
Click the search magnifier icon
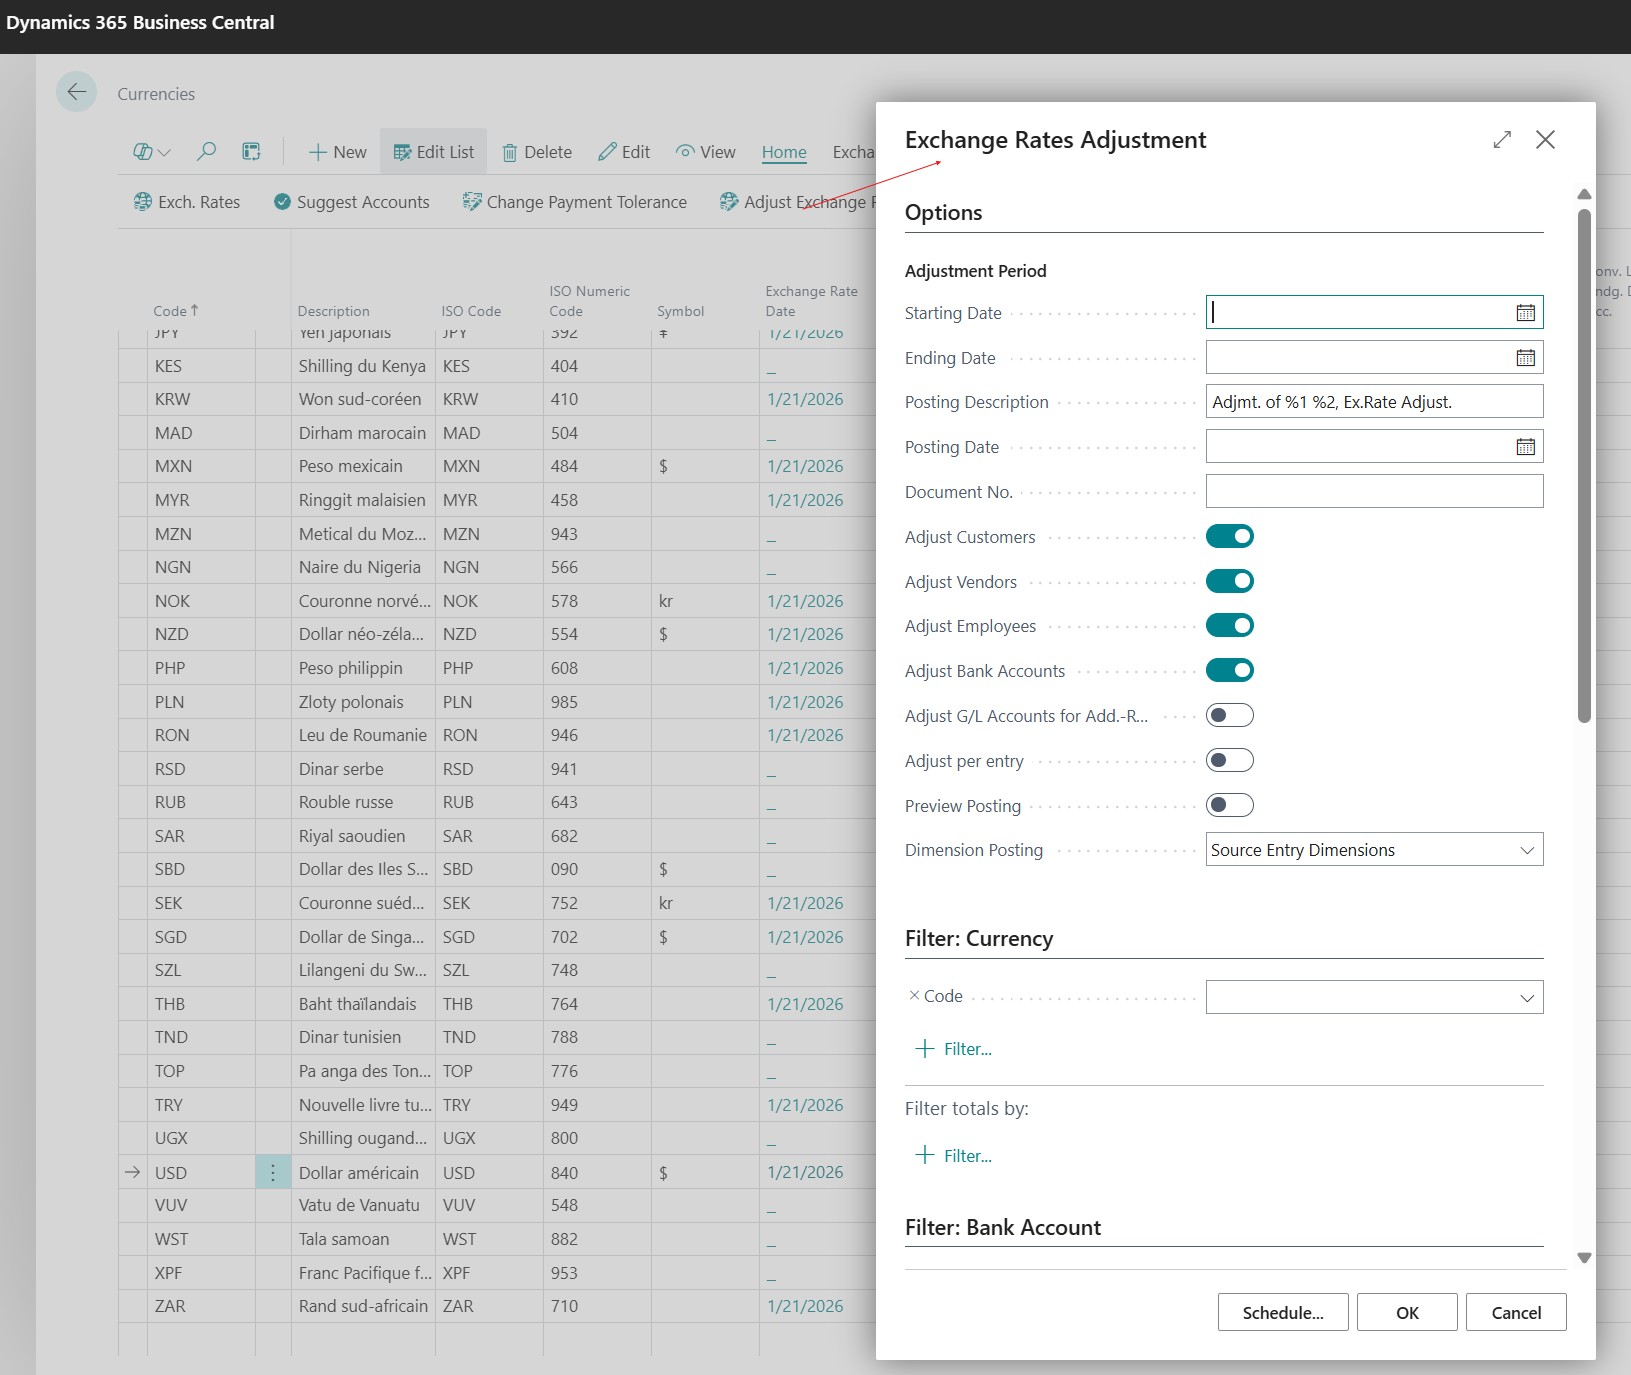pyautogui.click(x=206, y=152)
